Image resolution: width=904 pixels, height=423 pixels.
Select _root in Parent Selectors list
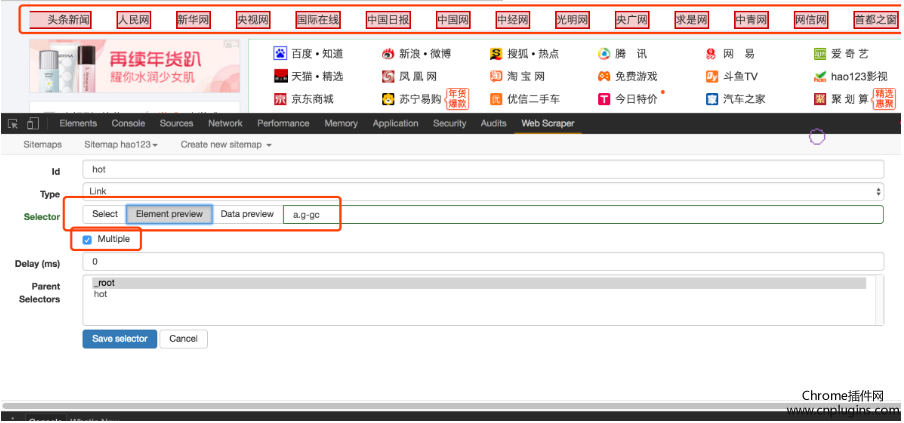coord(479,283)
